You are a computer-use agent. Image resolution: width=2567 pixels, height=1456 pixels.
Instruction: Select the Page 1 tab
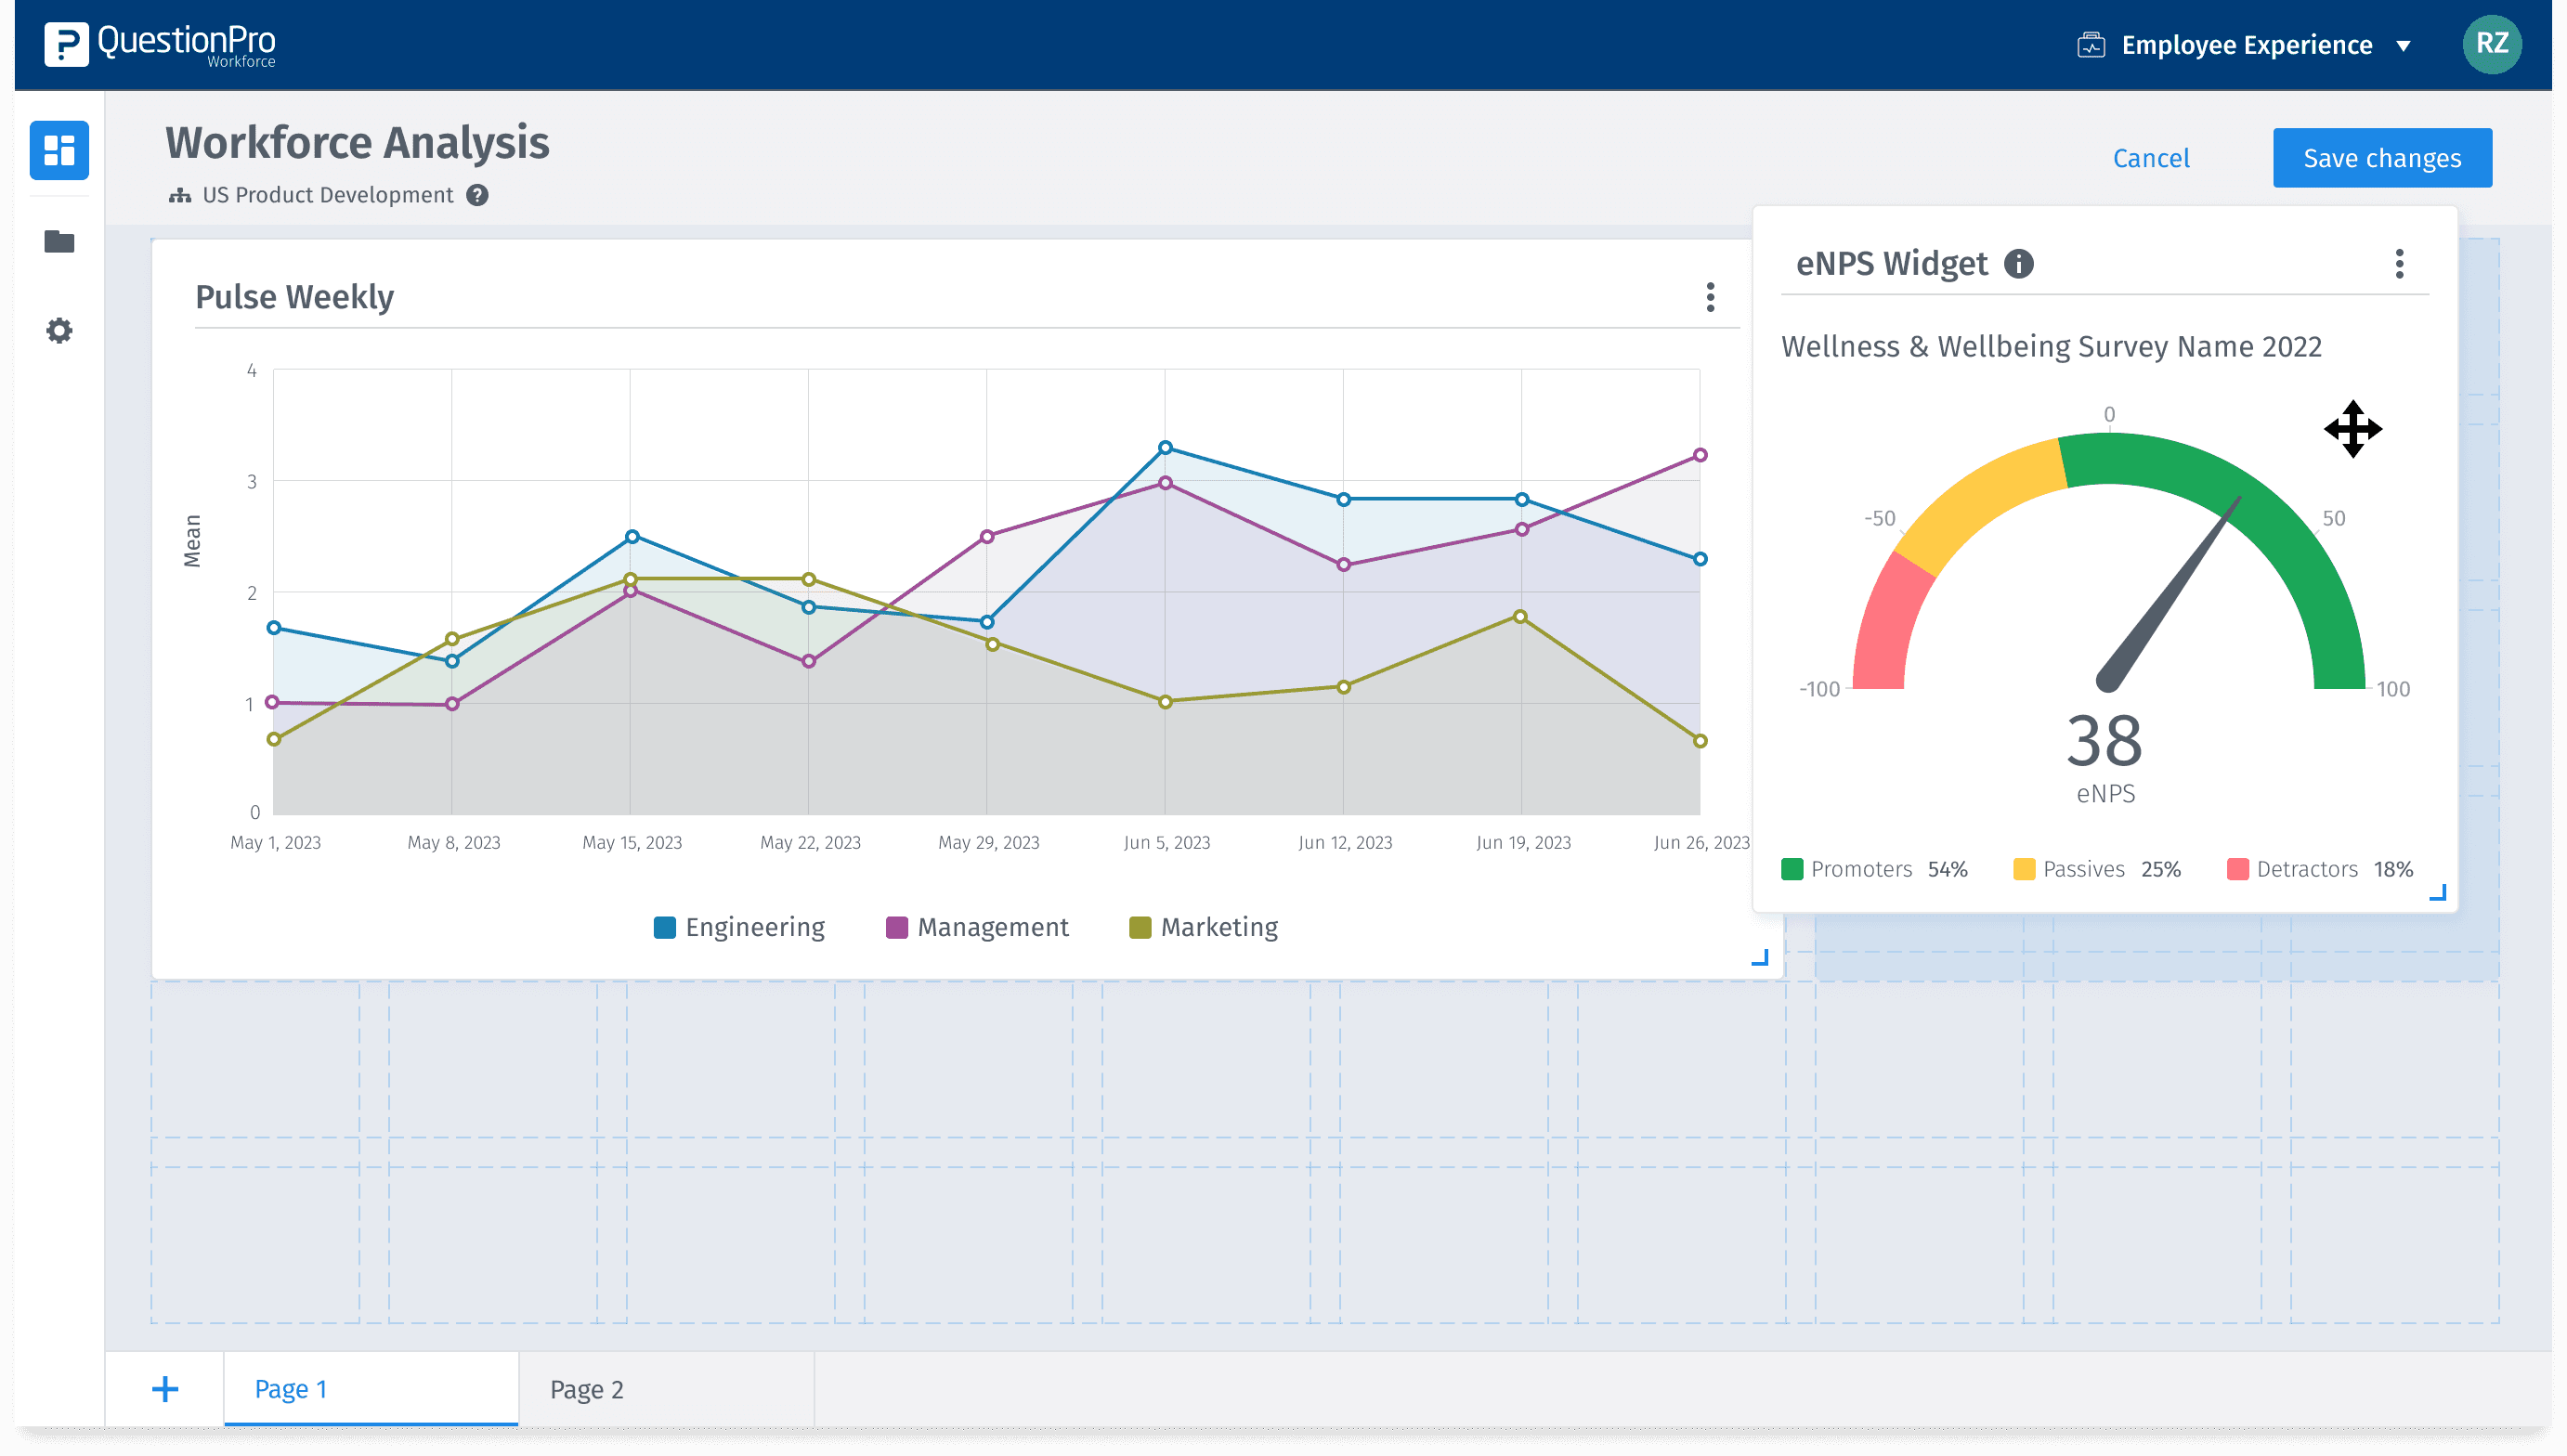coord(291,1390)
